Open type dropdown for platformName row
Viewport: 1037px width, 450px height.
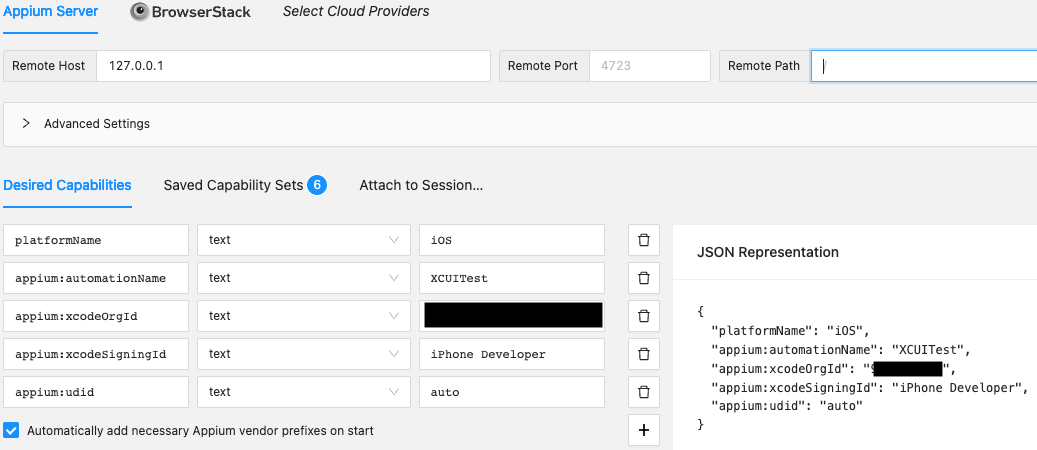(304, 240)
